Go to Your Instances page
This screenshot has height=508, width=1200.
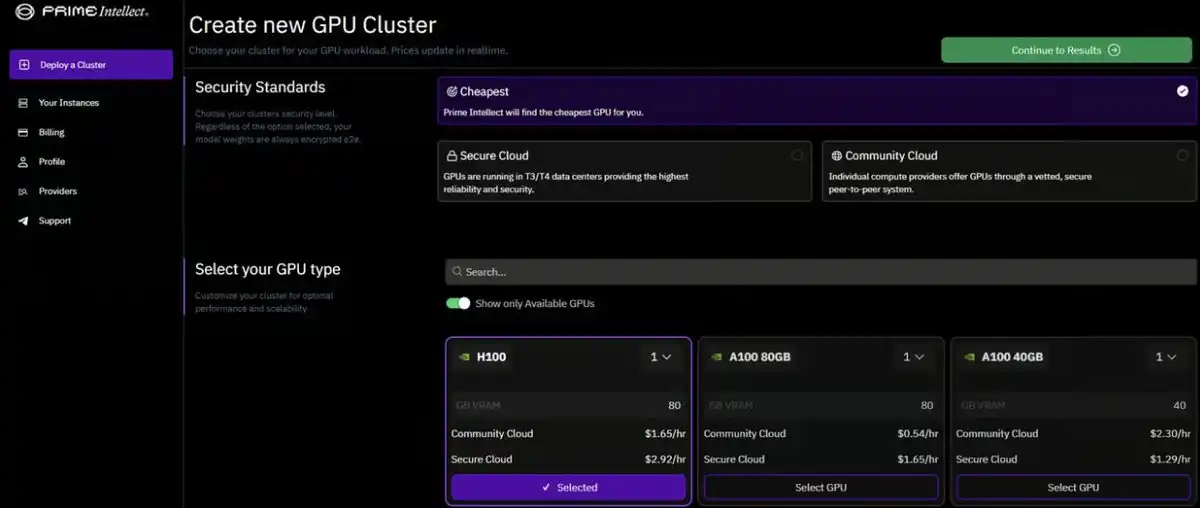coord(68,103)
